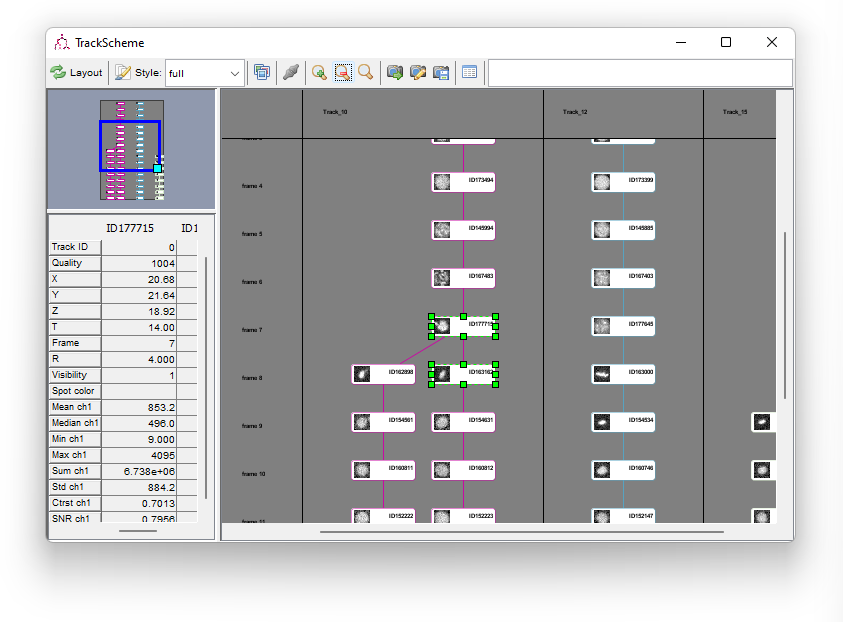Click the Track_15 column header

pyautogui.click(x=735, y=112)
